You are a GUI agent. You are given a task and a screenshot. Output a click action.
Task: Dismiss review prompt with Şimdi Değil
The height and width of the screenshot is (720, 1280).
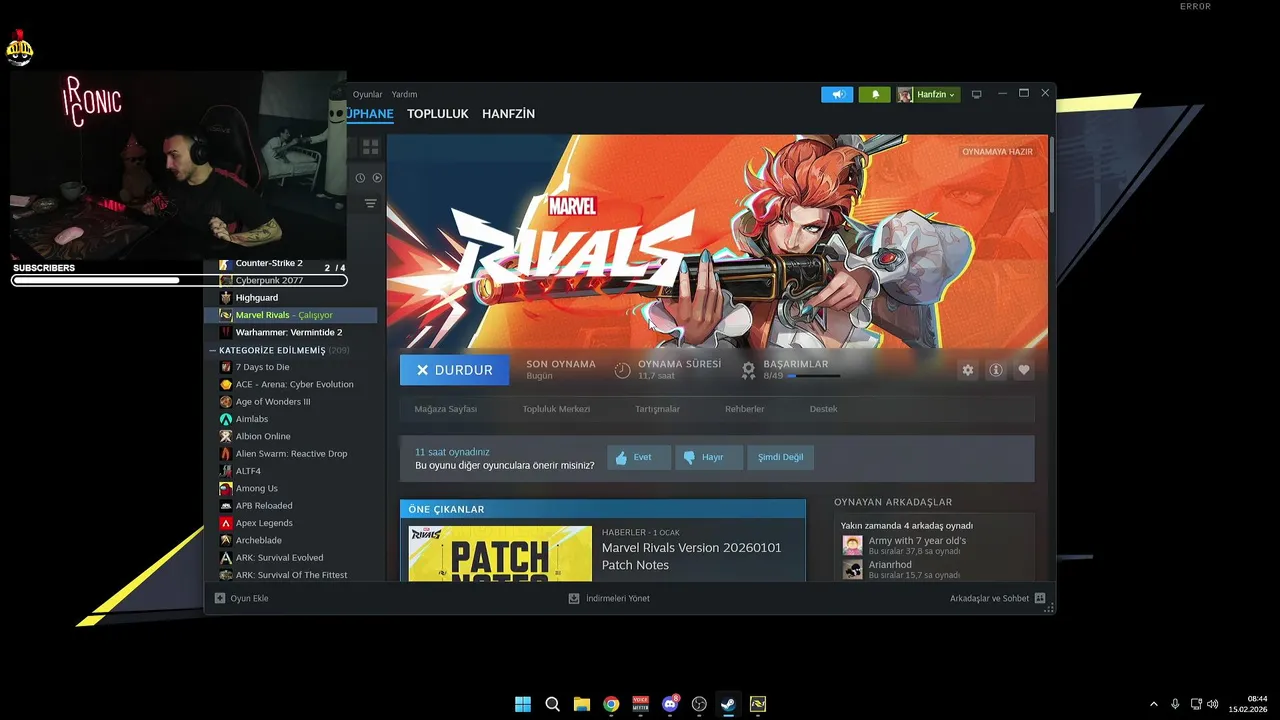780,458
